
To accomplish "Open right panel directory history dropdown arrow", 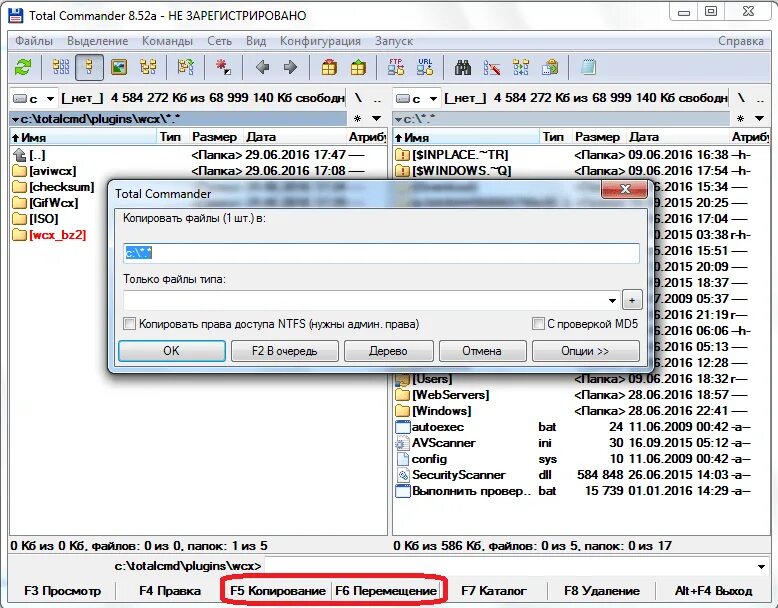I will [760, 119].
